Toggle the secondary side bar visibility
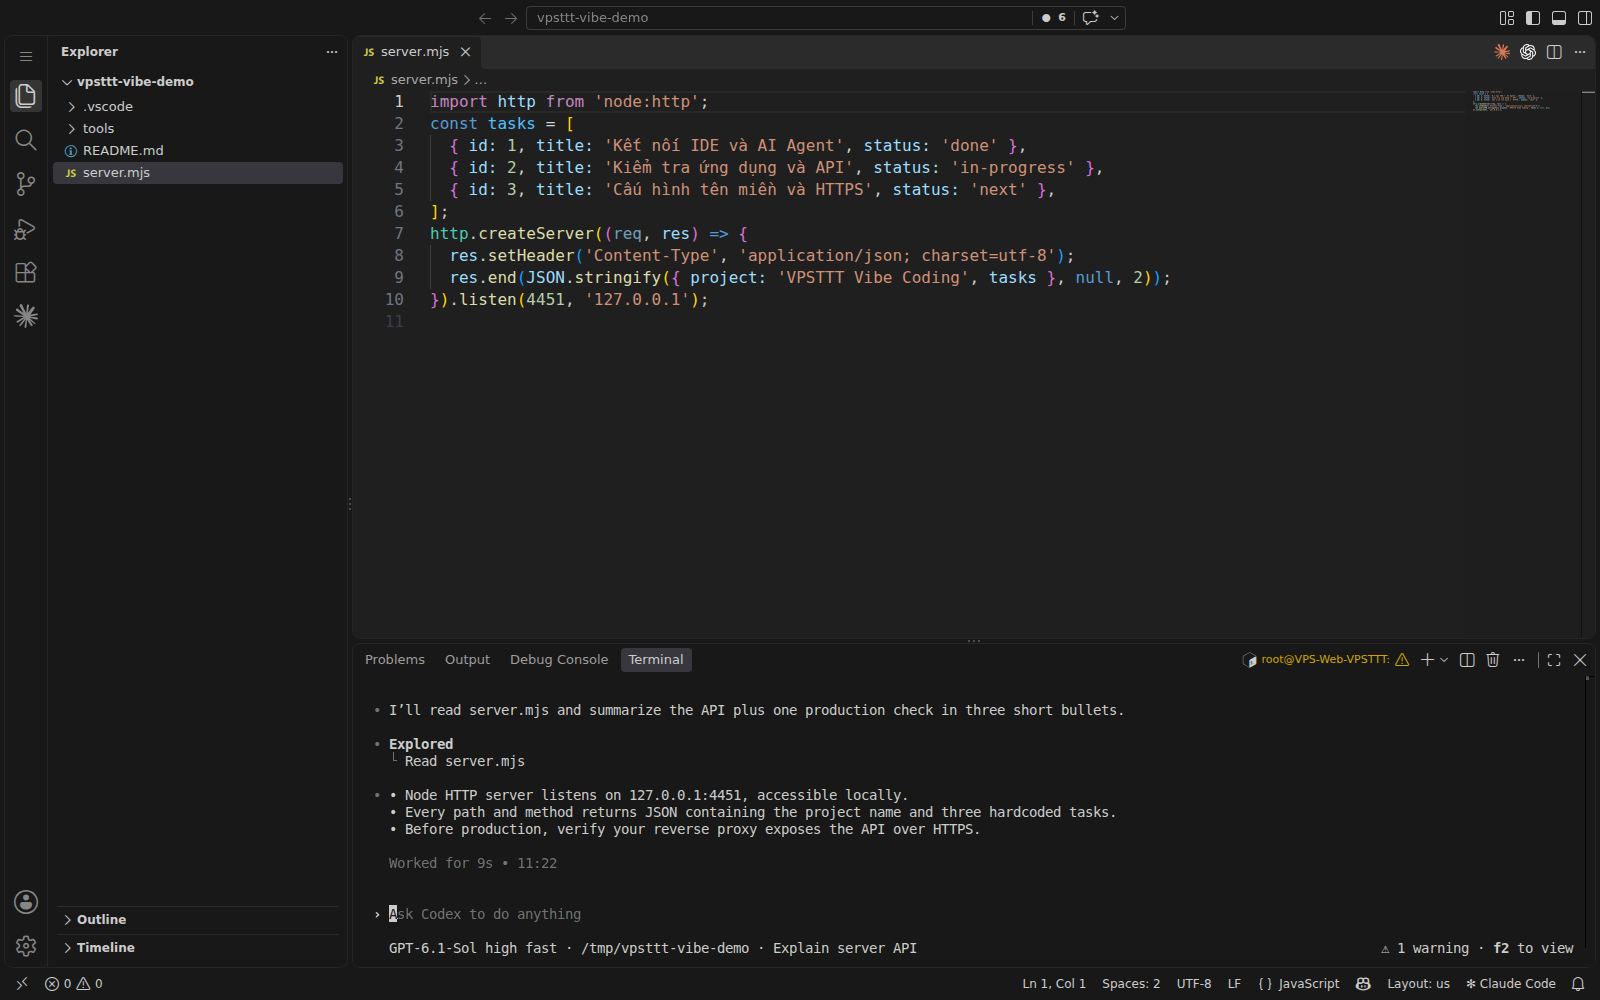The width and height of the screenshot is (1600, 1000). pos(1585,18)
